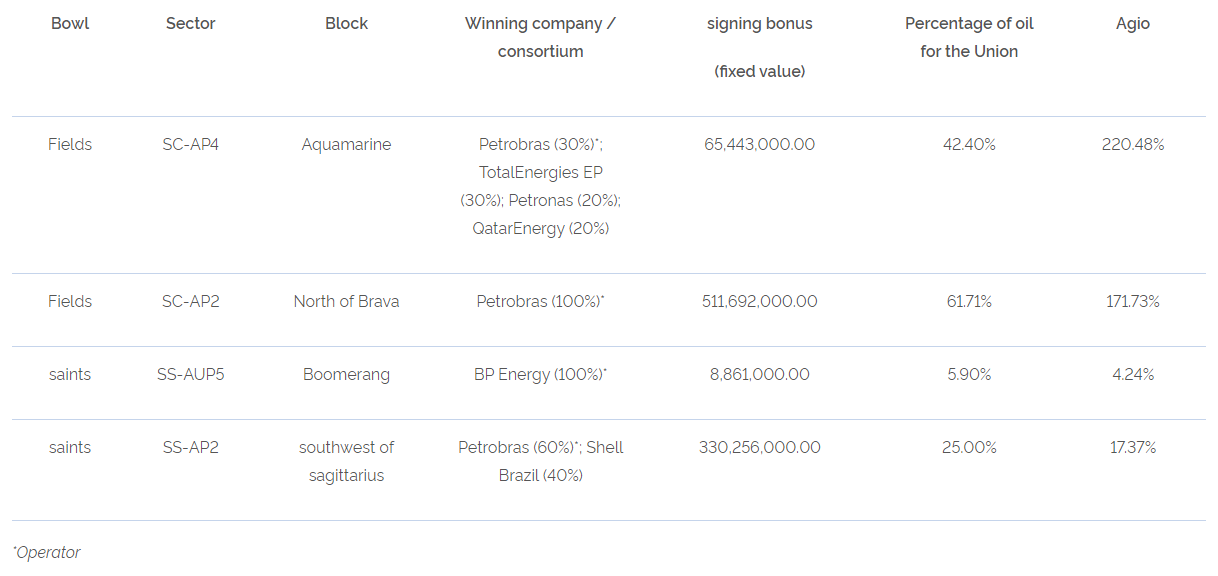Select the SS-AUP5 sector cell
Image resolution: width=1218 pixels, height=576 pixels.
(x=190, y=374)
